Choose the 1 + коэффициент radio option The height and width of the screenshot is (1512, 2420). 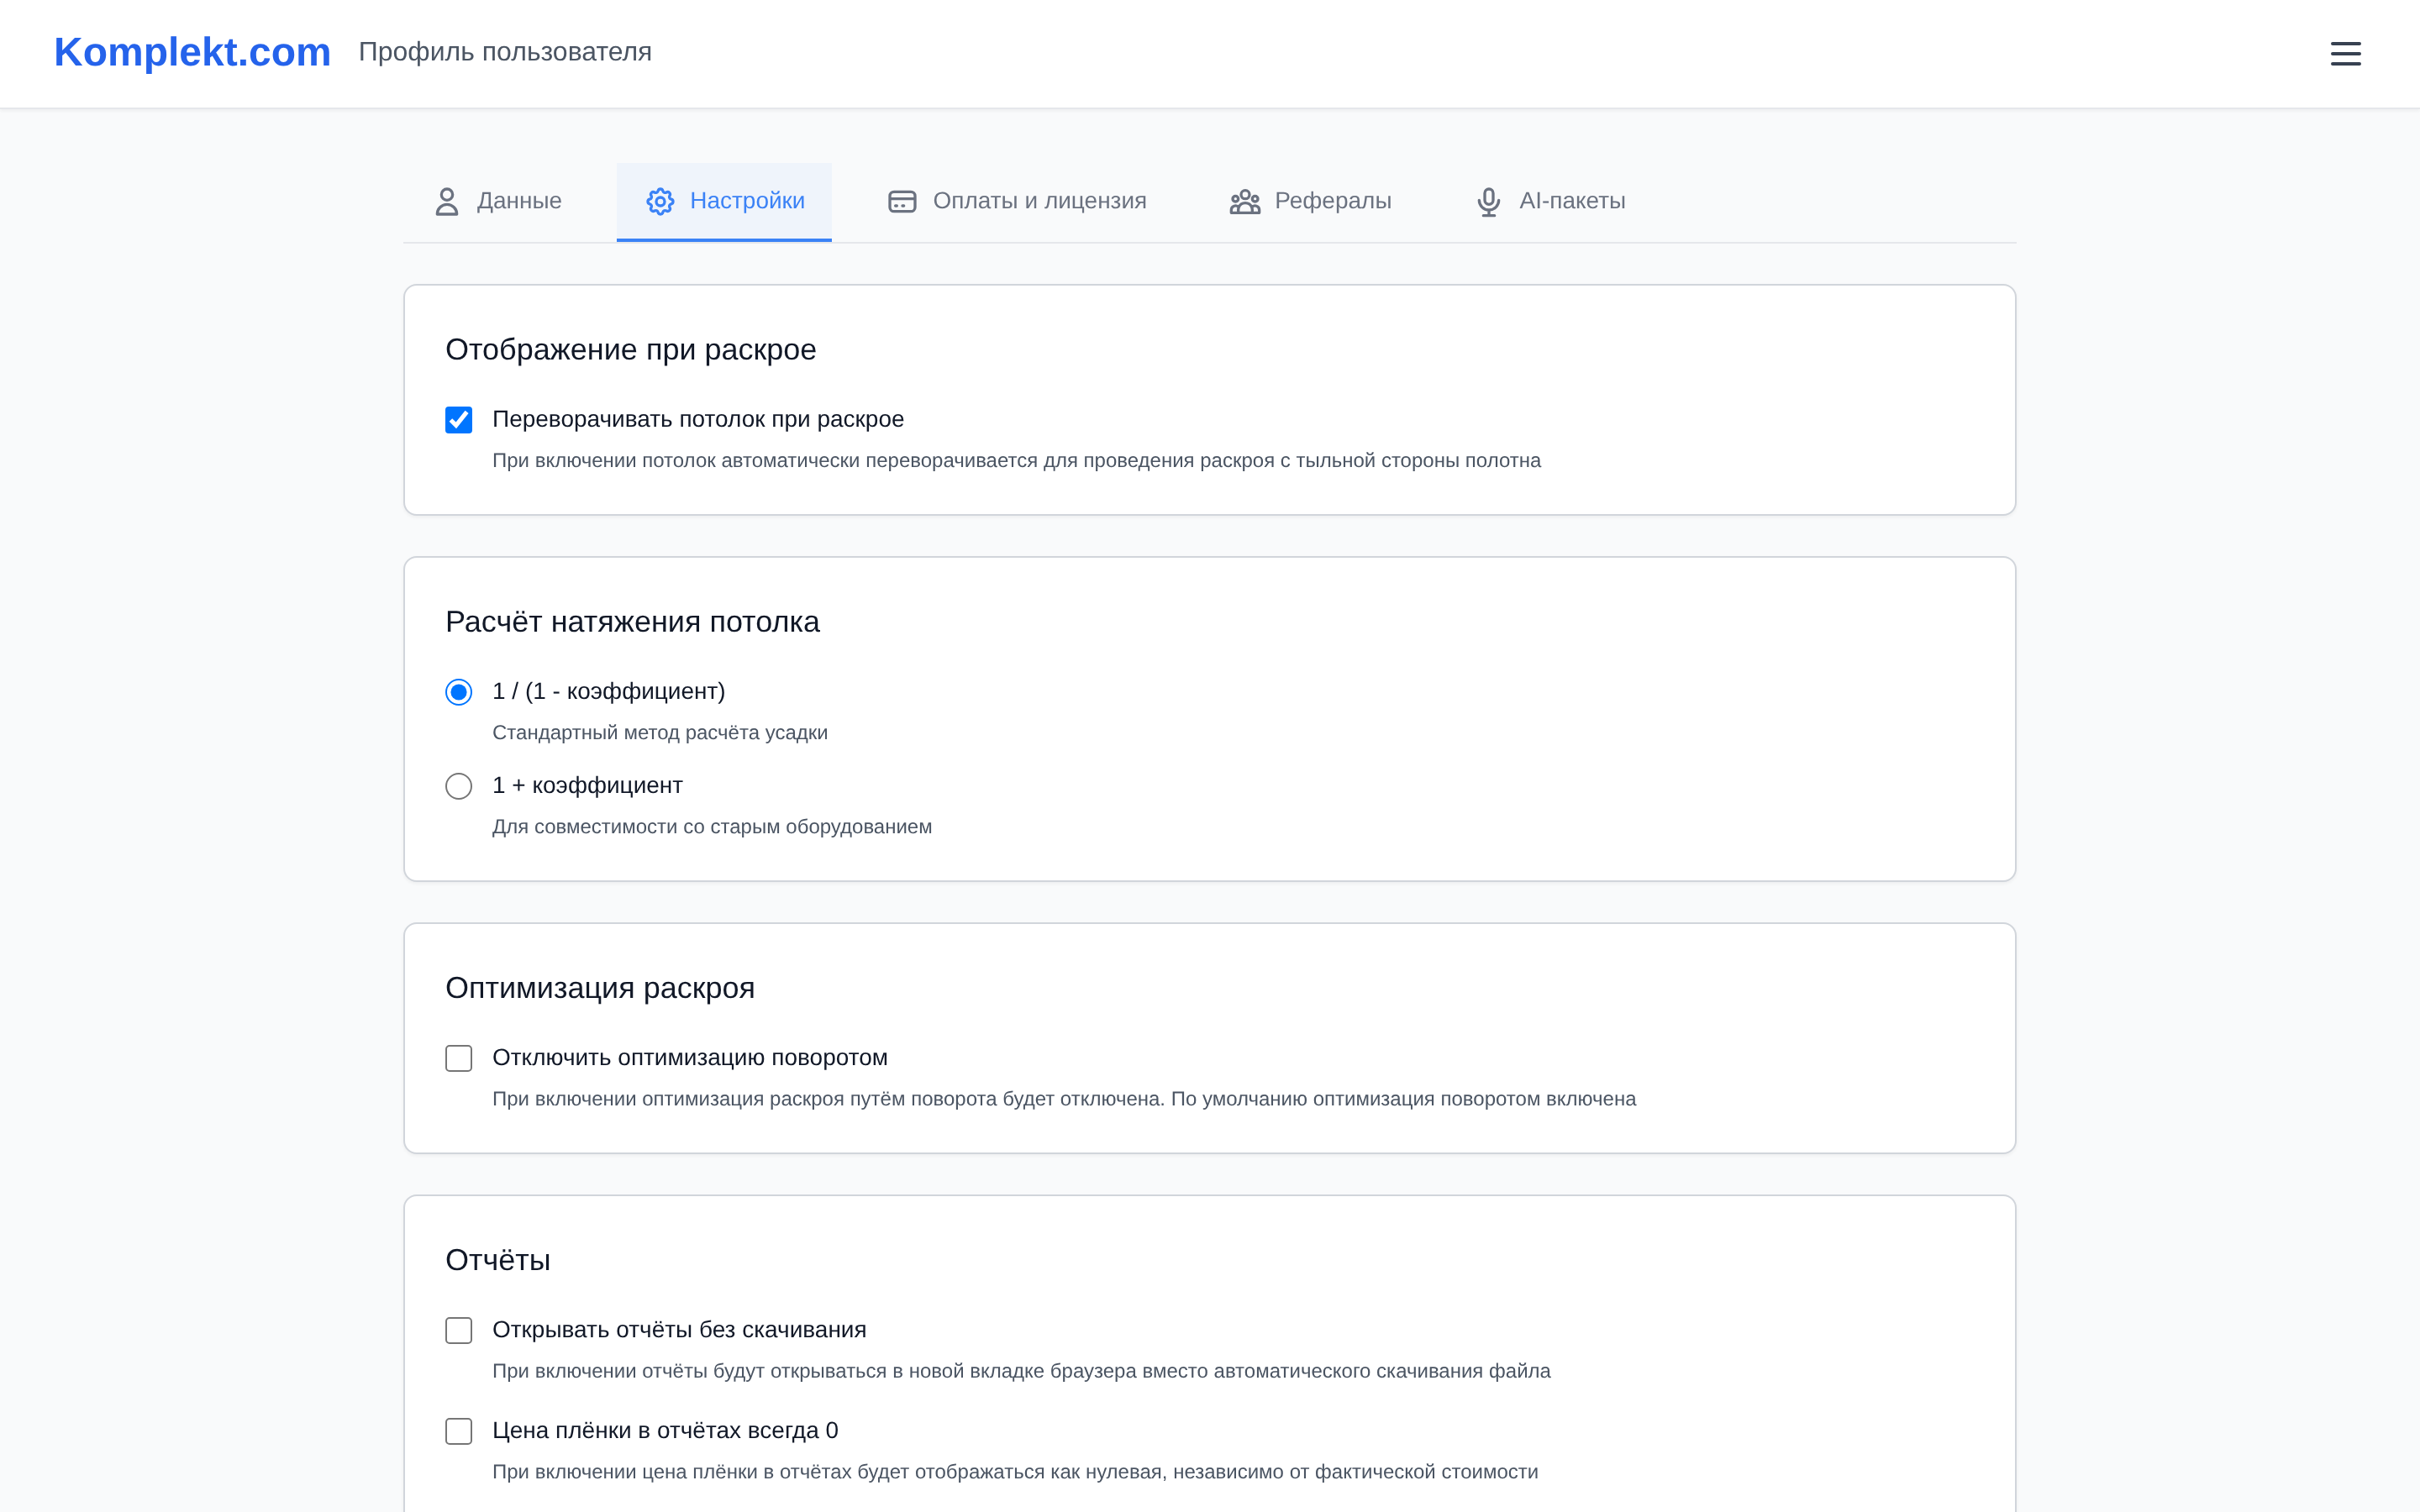click(459, 786)
